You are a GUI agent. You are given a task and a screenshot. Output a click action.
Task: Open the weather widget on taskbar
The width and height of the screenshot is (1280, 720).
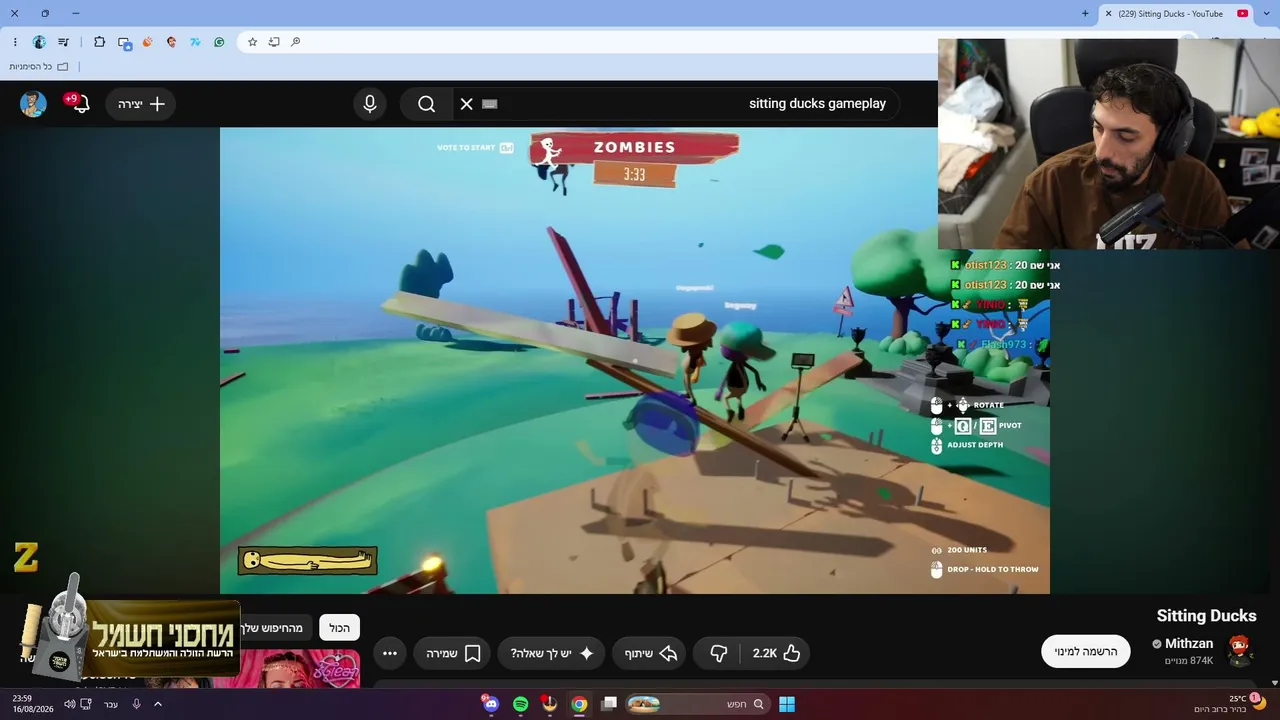pos(1232,704)
